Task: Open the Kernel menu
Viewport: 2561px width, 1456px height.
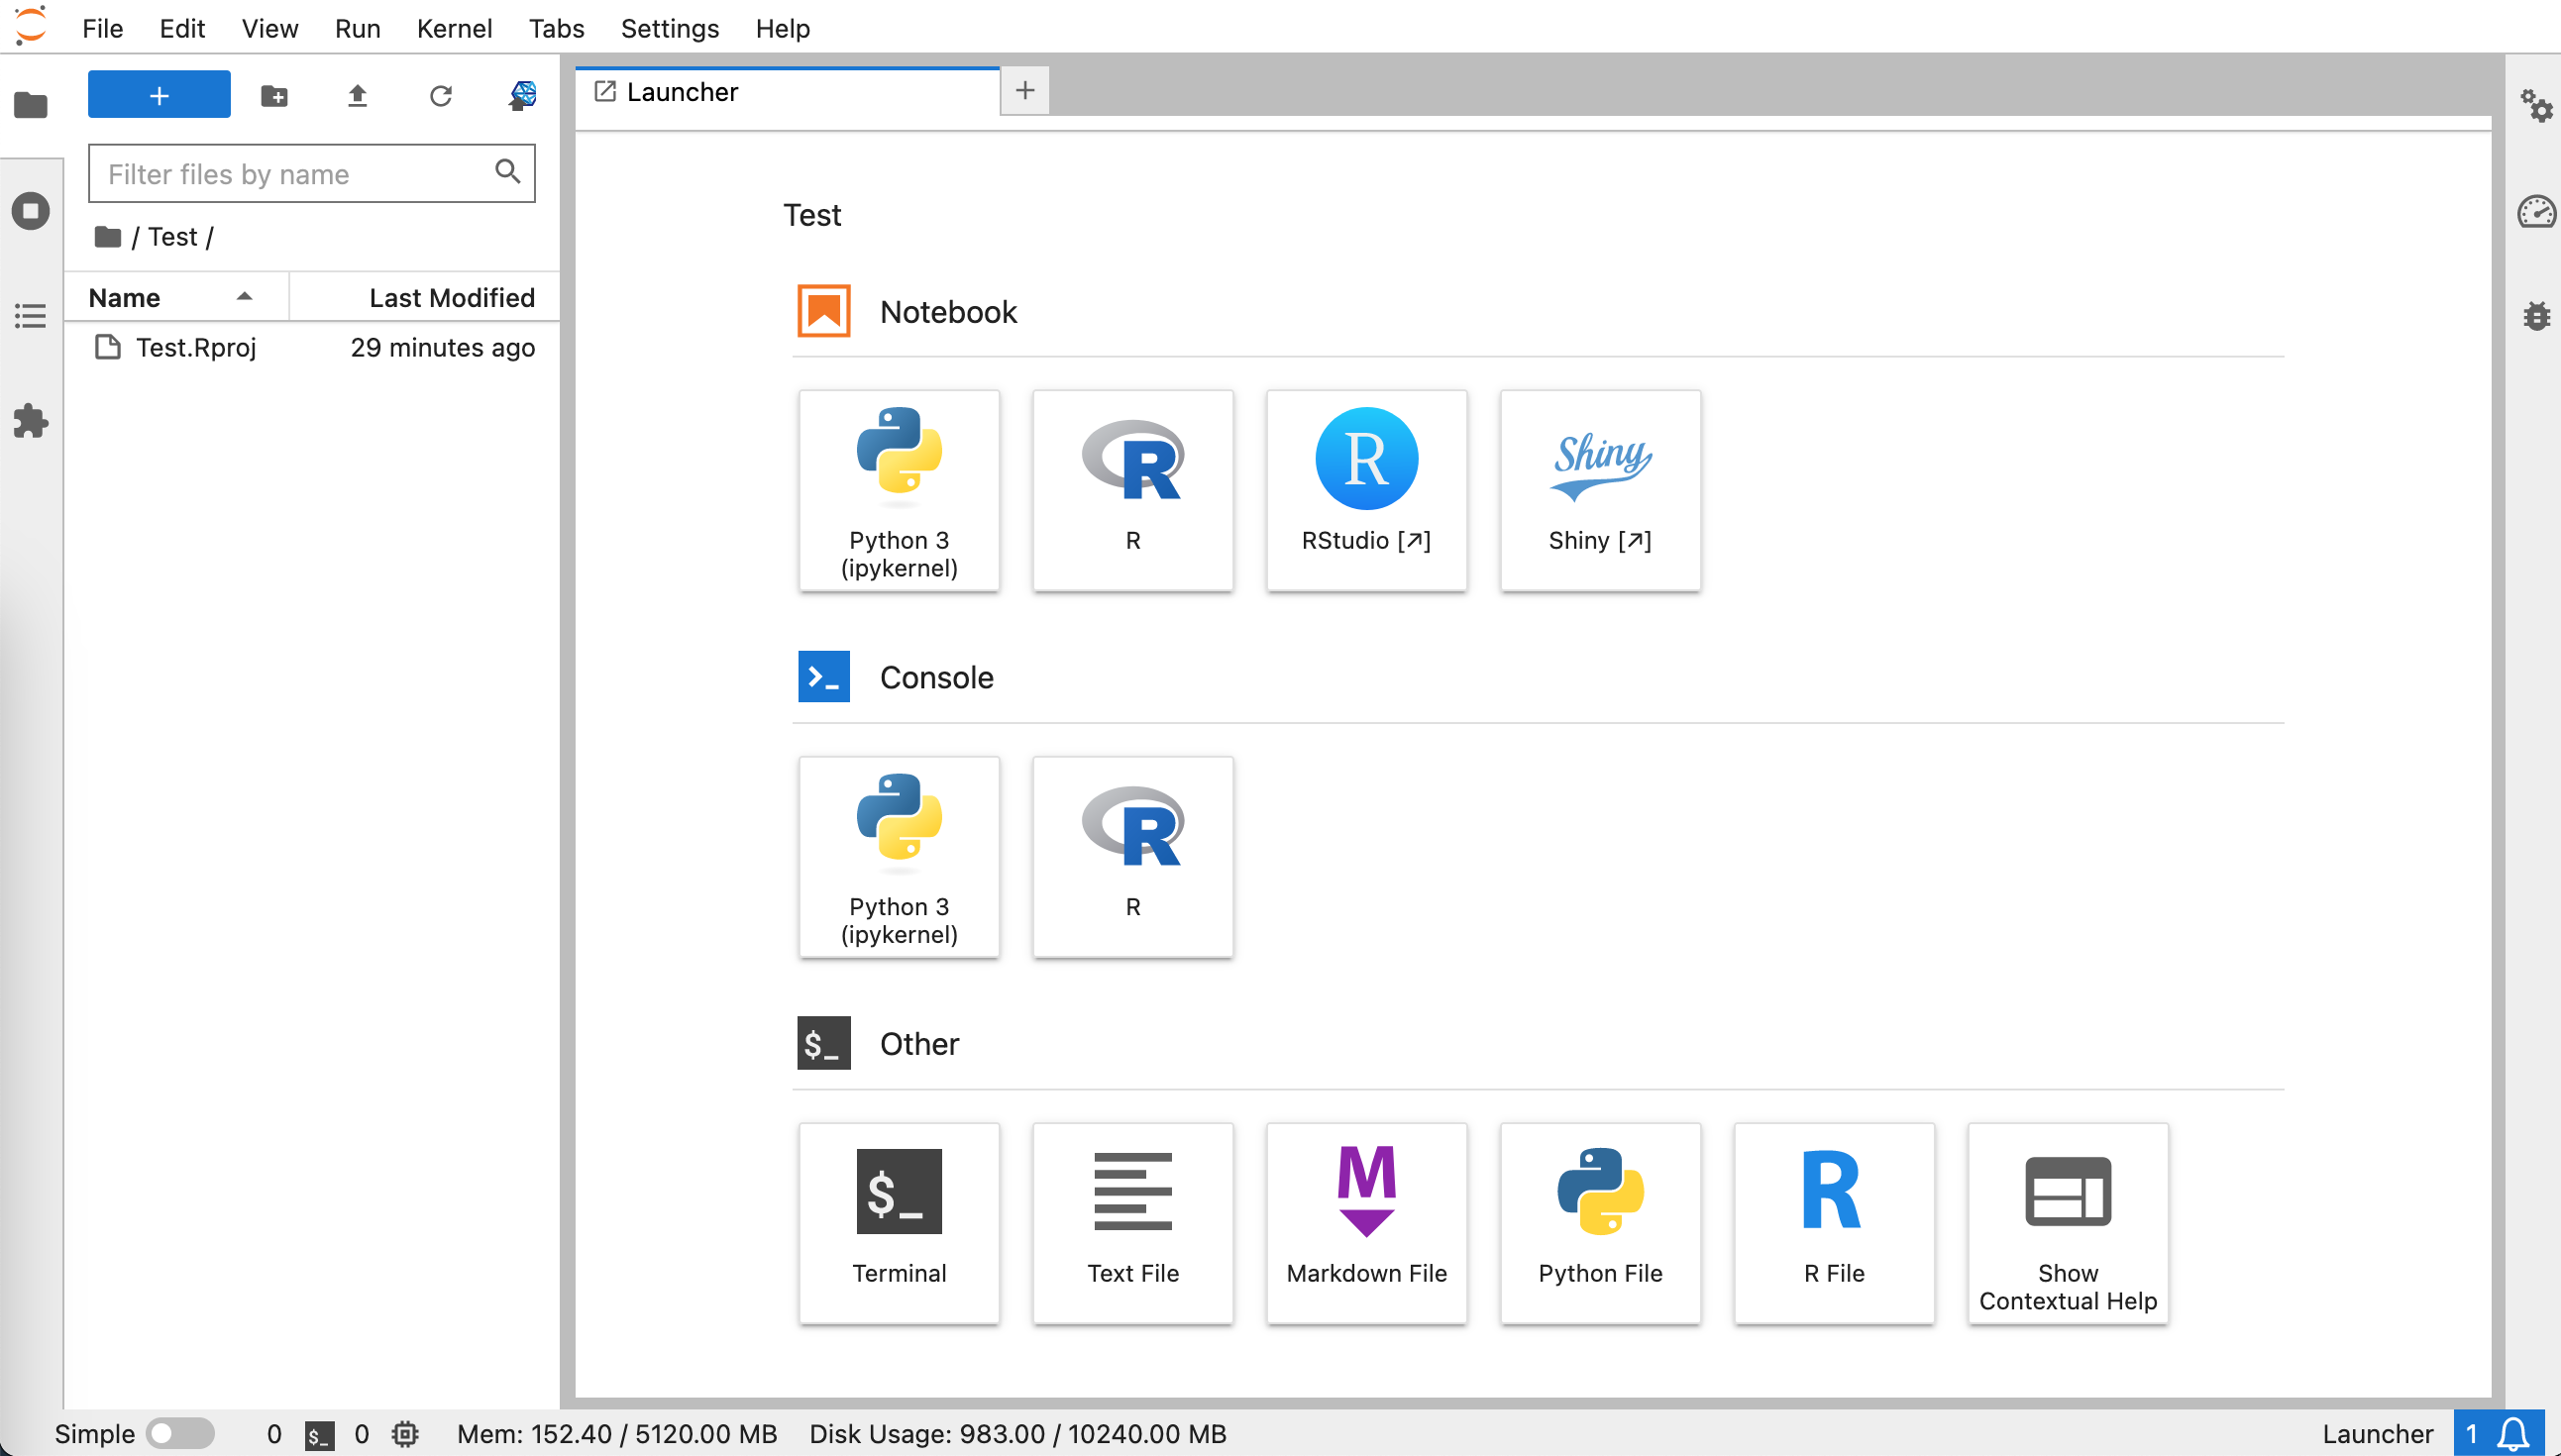Action: click(454, 28)
